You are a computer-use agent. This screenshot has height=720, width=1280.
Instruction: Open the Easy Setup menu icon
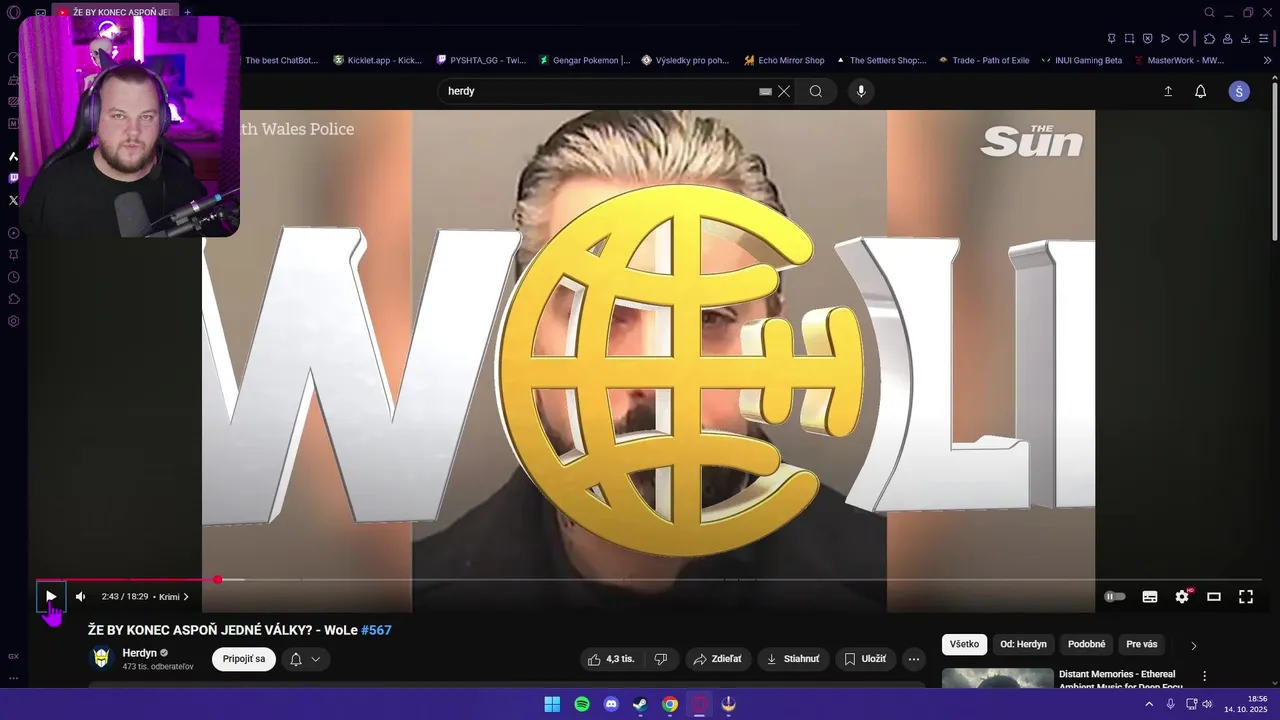(1265, 39)
